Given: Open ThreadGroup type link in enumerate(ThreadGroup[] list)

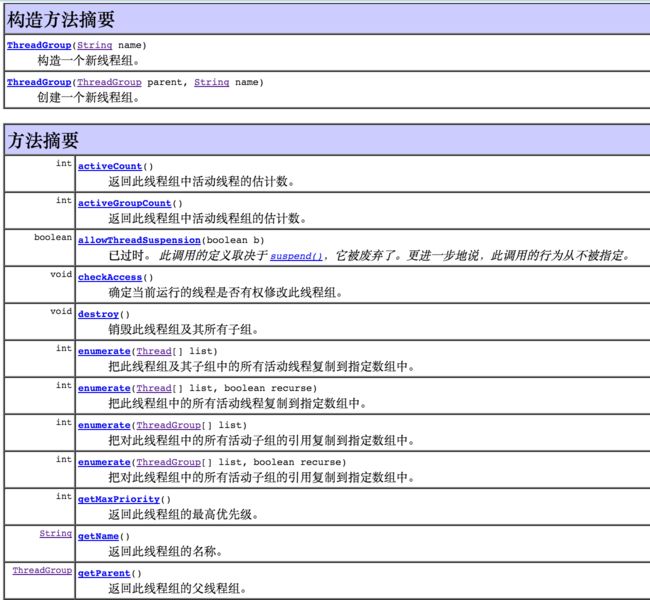Looking at the screenshot, I should point(168,425).
